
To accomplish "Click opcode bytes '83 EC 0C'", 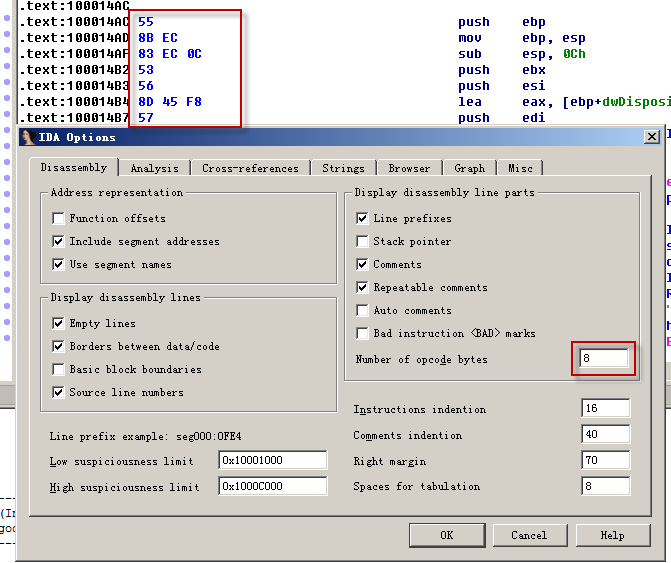I will pos(169,54).
